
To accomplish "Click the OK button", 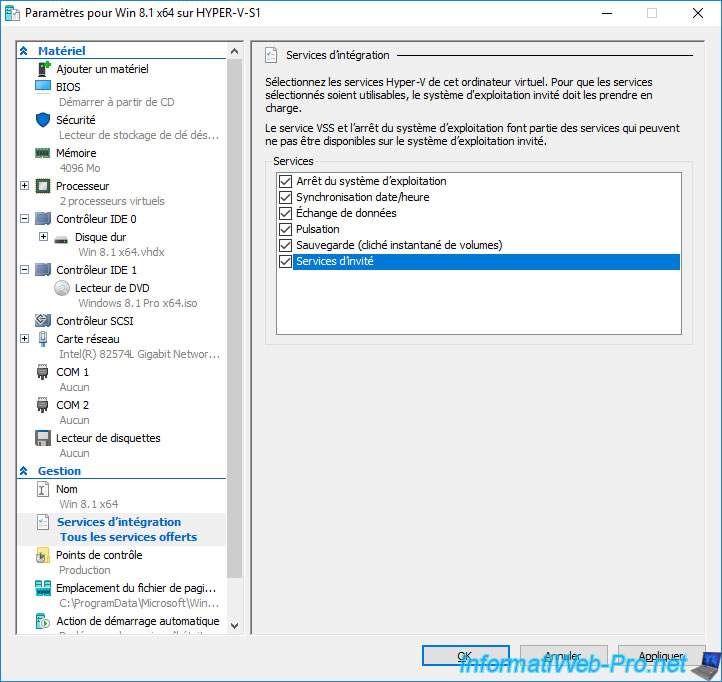I will (465, 656).
